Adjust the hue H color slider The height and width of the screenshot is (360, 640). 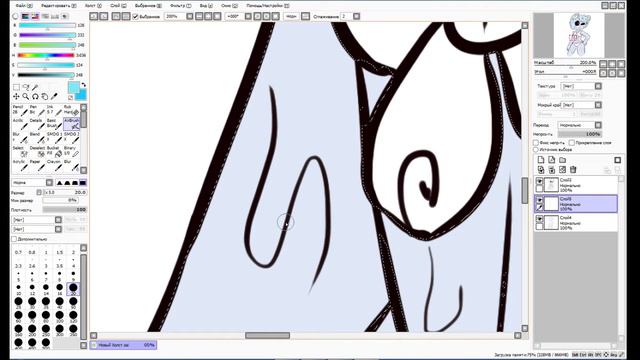click(47, 55)
